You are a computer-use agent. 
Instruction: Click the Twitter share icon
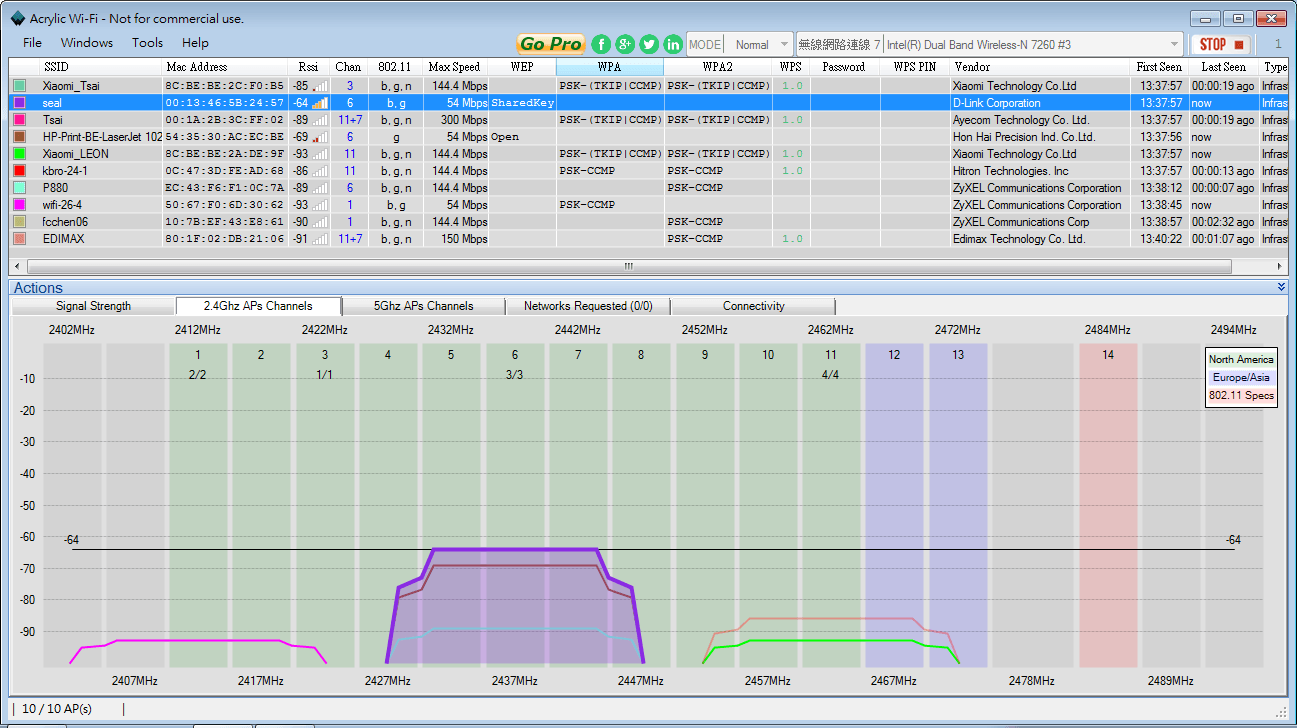649,44
